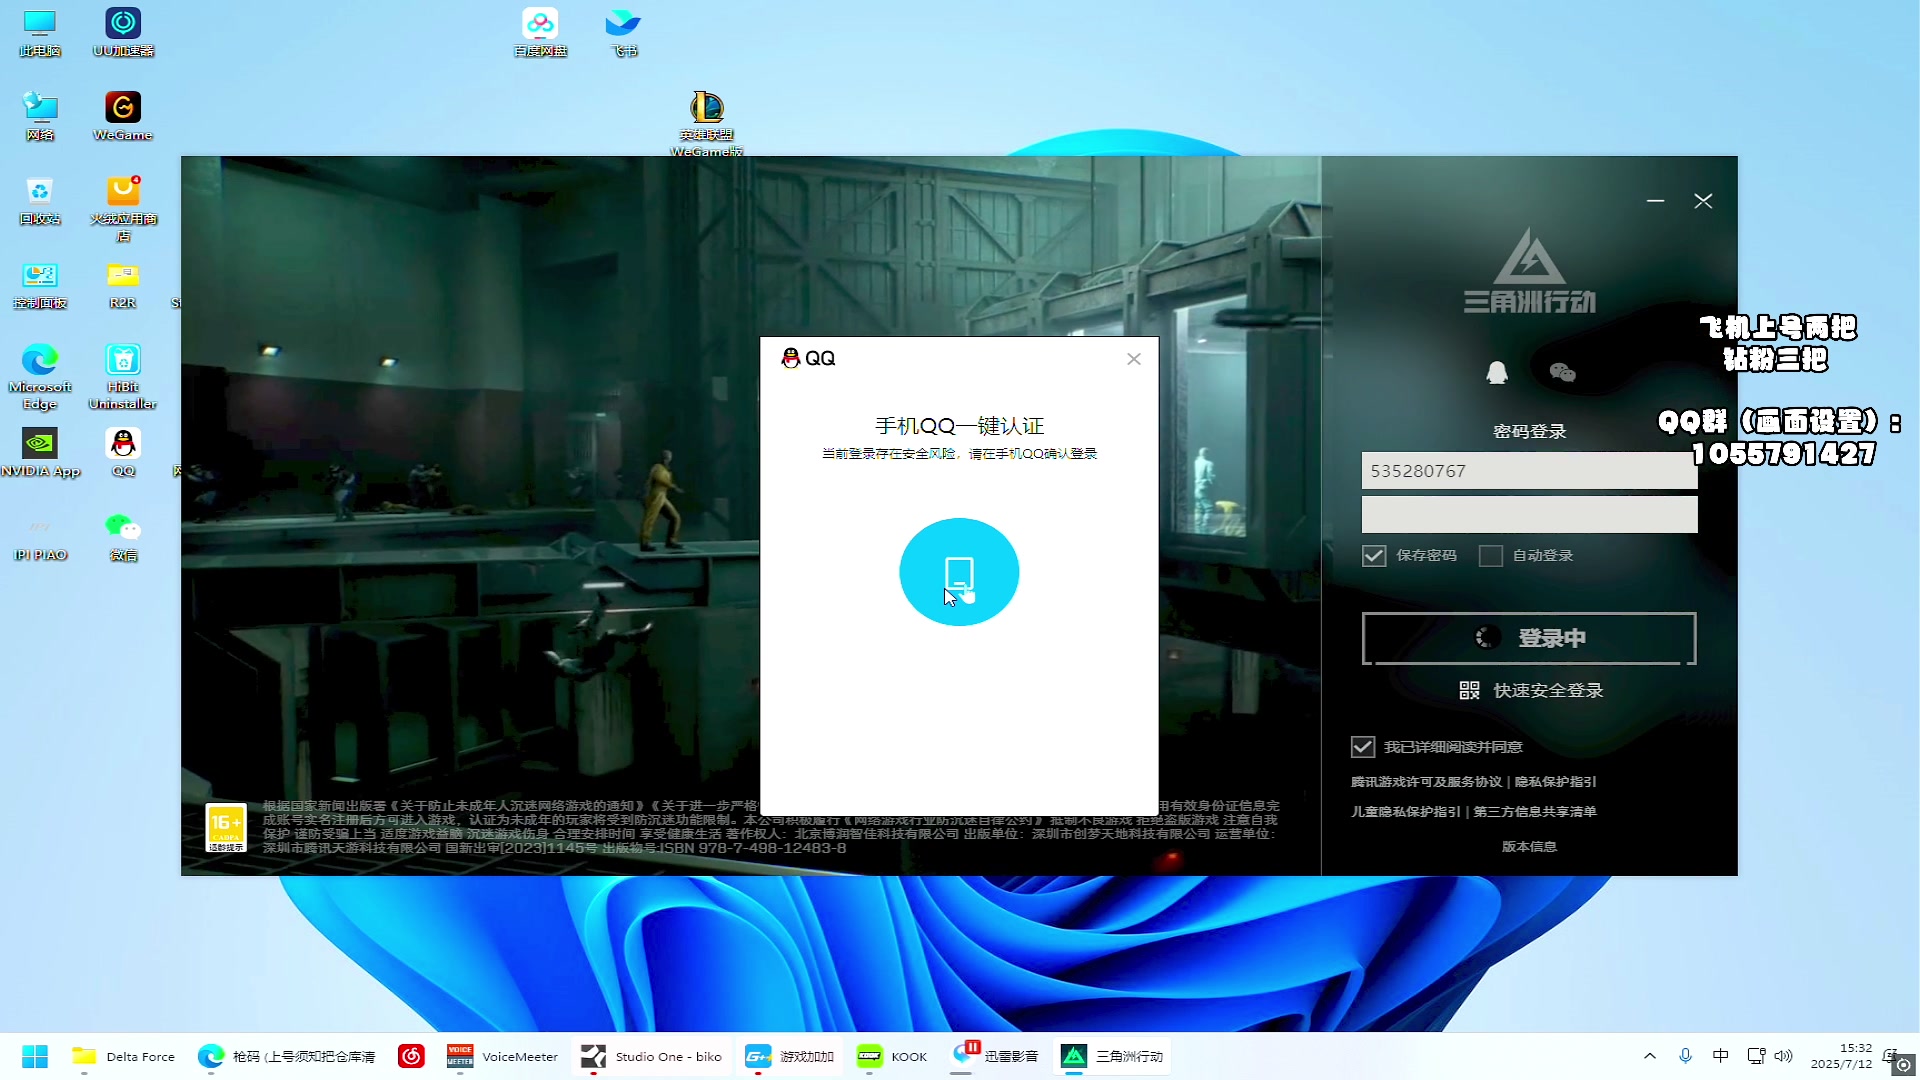Launch the NVIDIA App desktop icon
The width and height of the screenshot is (1920, 1080).
[40, 452]
